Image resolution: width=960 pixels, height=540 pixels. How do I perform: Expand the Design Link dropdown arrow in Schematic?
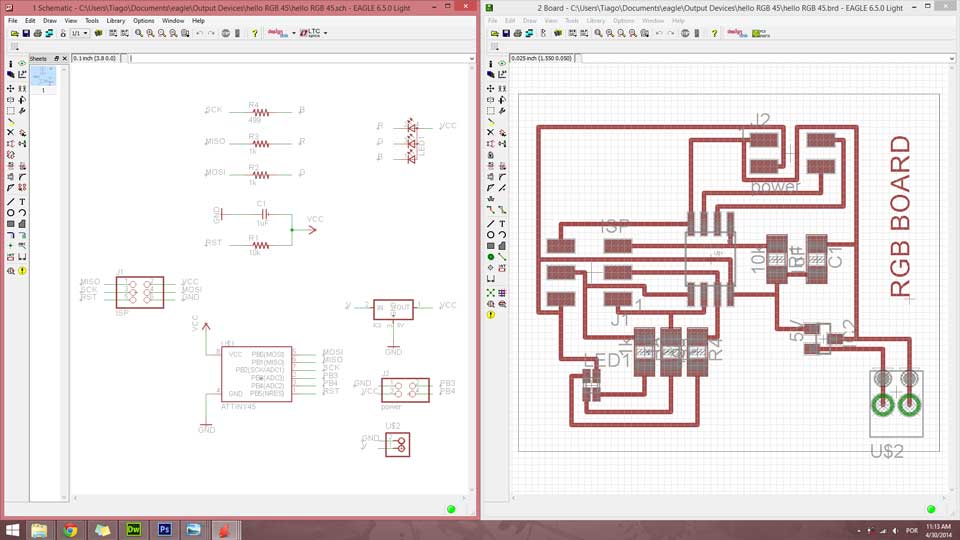coord(294,33)
